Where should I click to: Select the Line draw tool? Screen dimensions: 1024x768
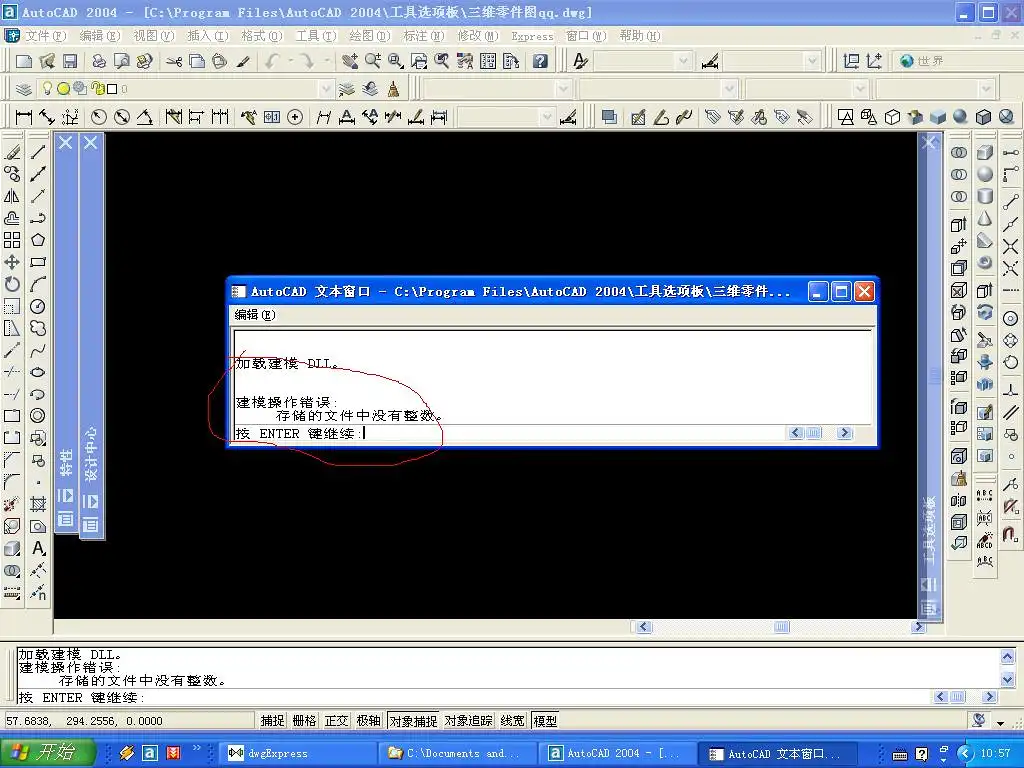point(38,152)
